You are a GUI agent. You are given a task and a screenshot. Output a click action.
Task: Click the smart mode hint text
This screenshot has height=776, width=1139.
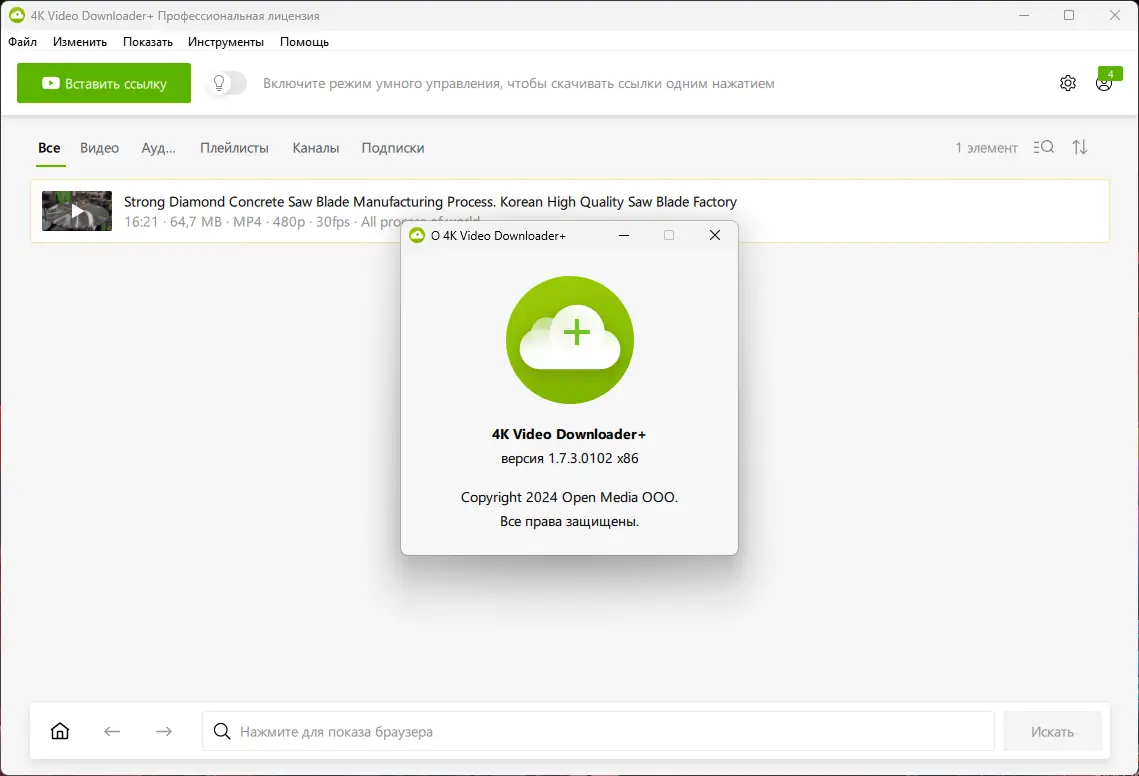tap(519, 84)
